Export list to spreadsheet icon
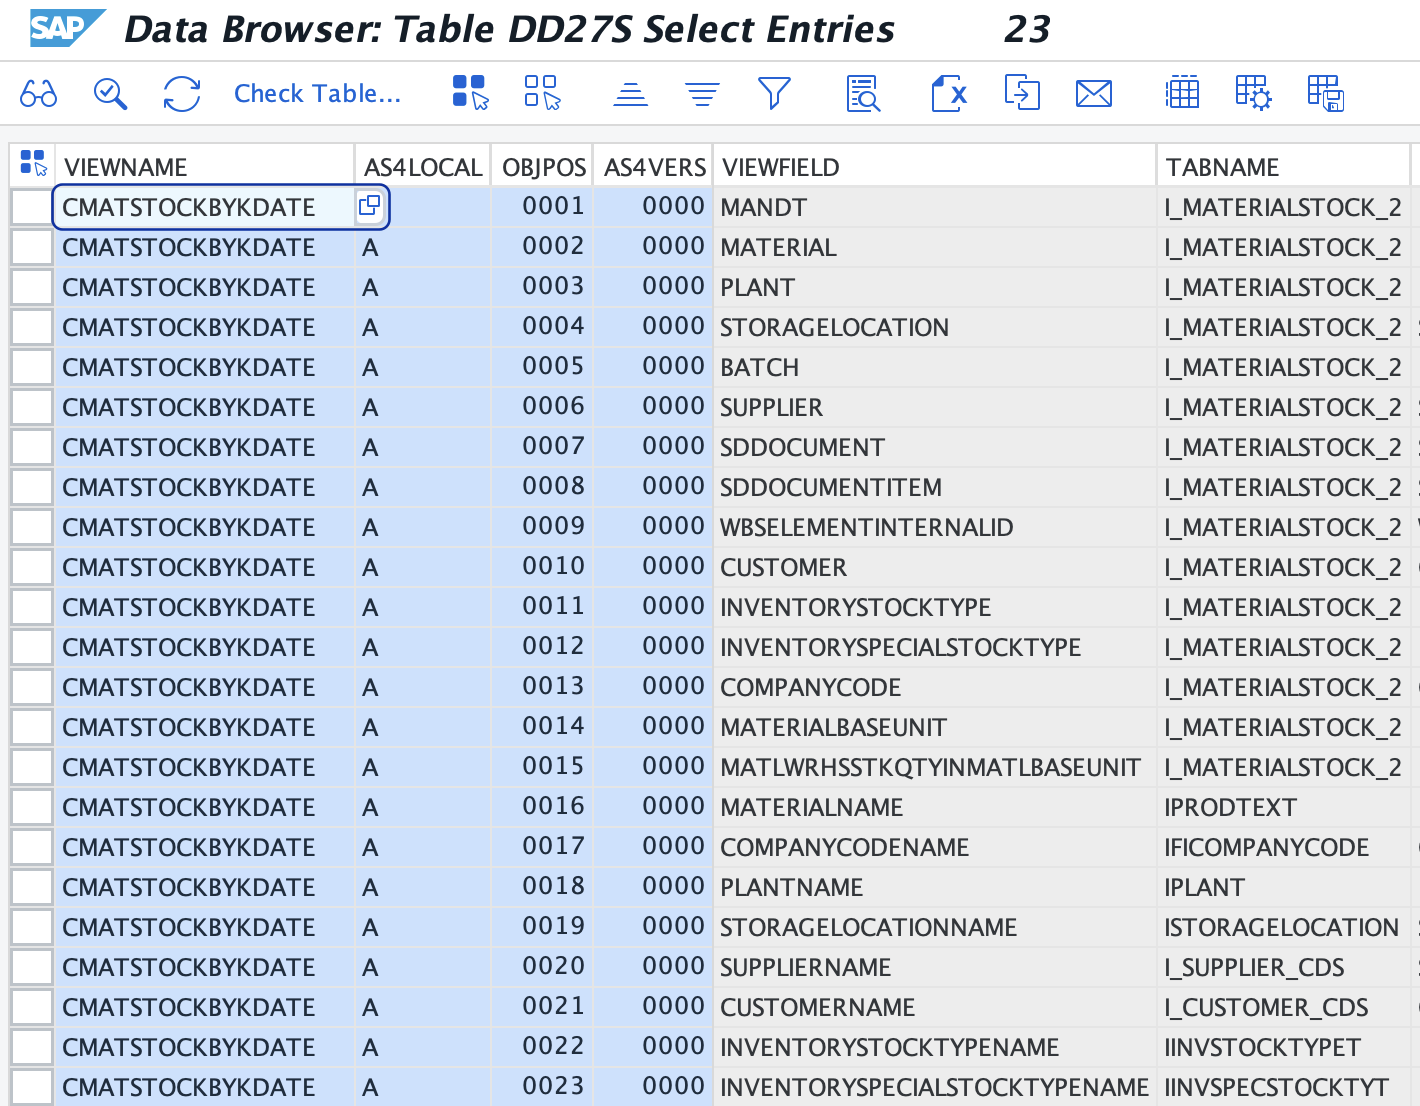1420x1106 pixels. [948, 94]
